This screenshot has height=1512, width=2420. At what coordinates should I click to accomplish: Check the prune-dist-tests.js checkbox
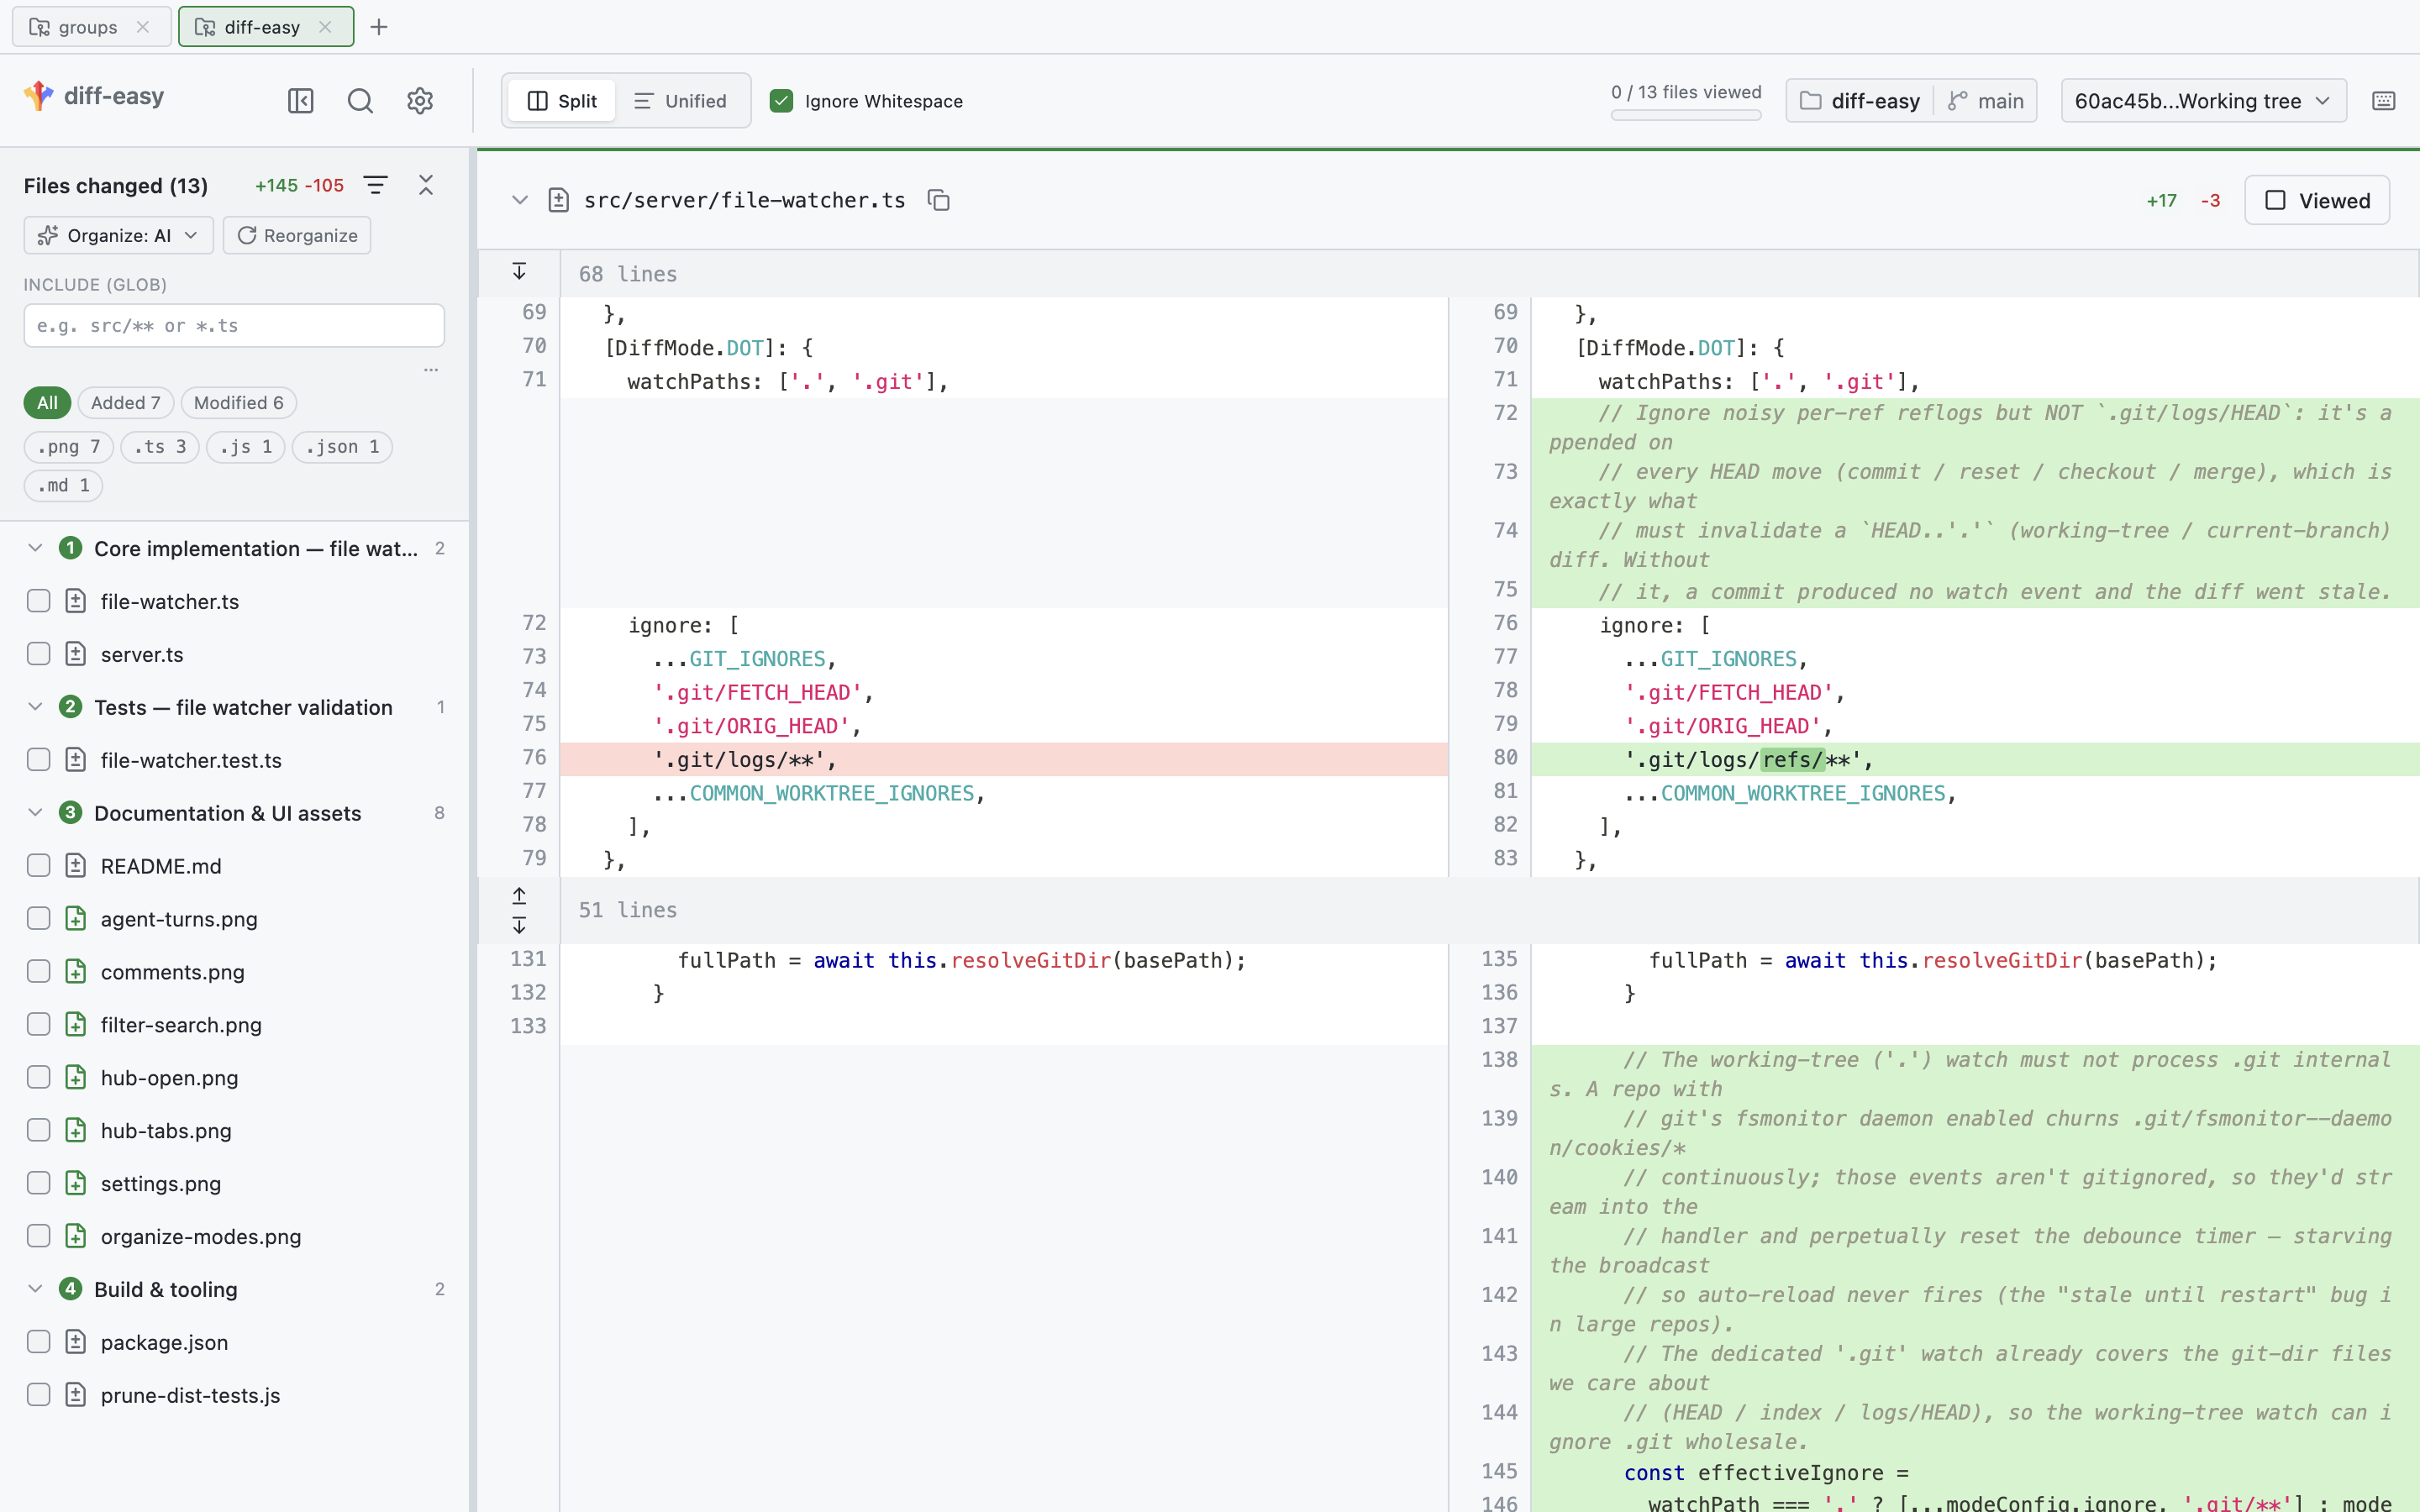point(38,1395)
